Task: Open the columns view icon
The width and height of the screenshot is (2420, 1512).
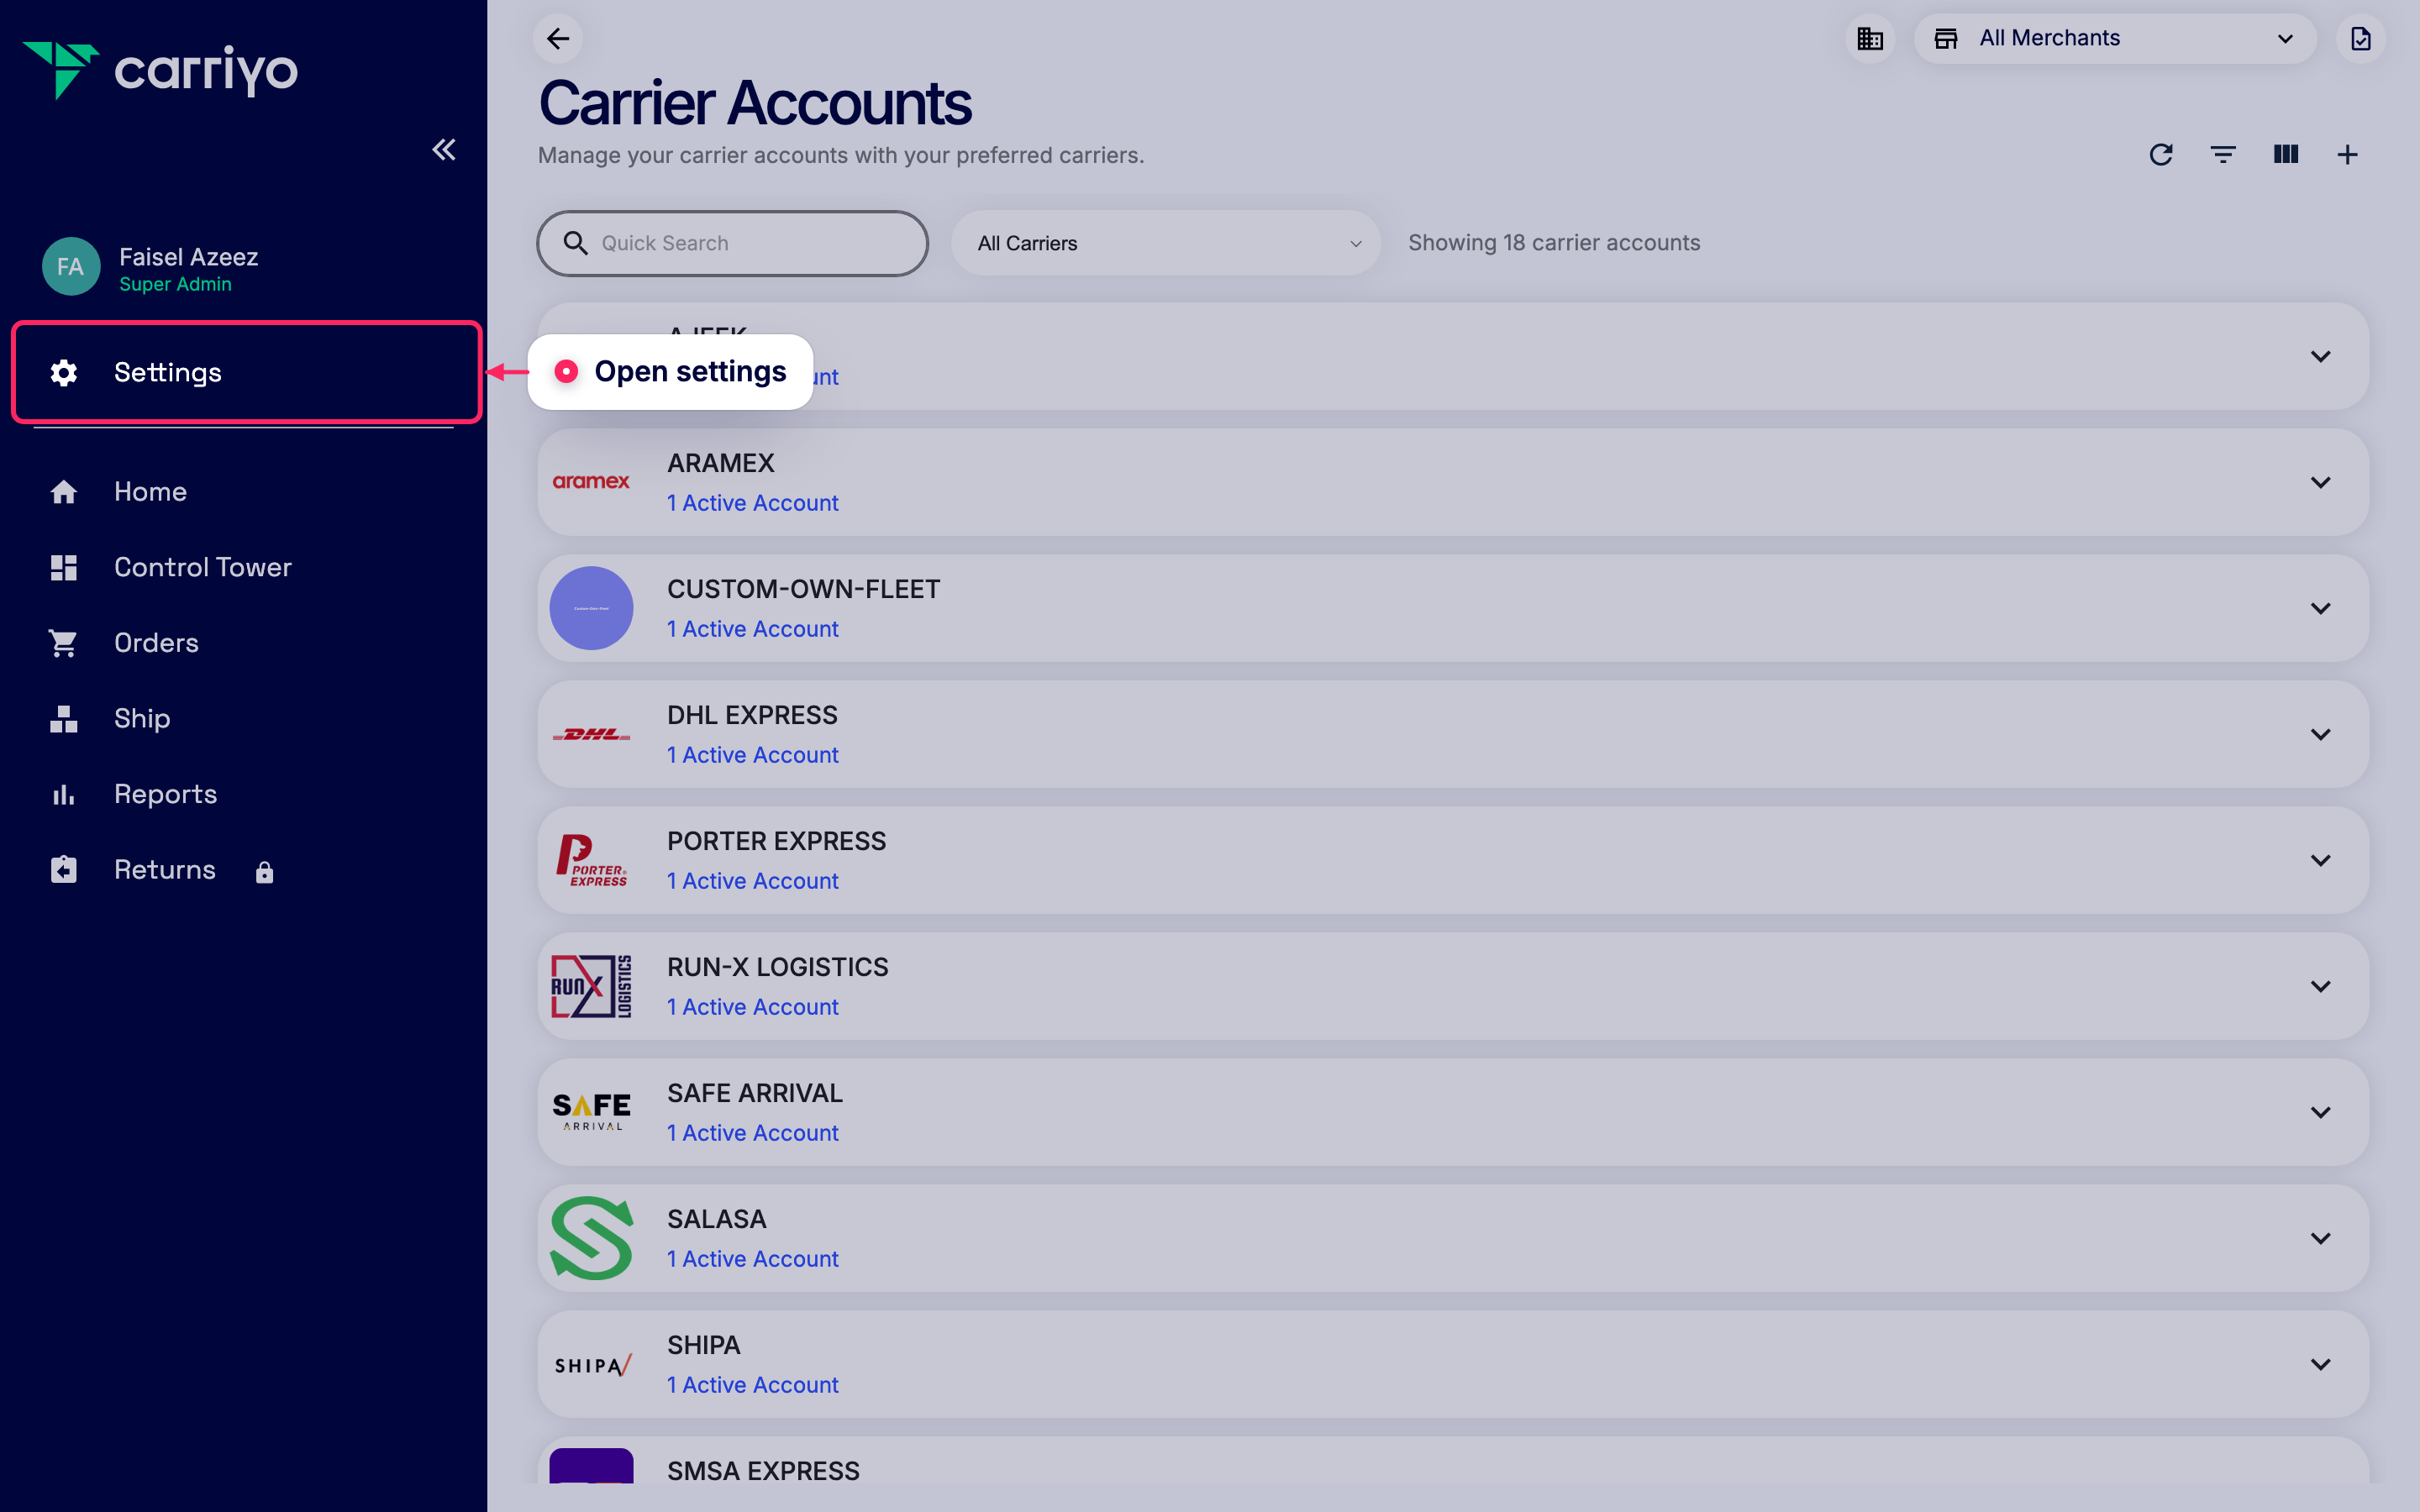Action: pyautogui.click(x=2286, y=155)
